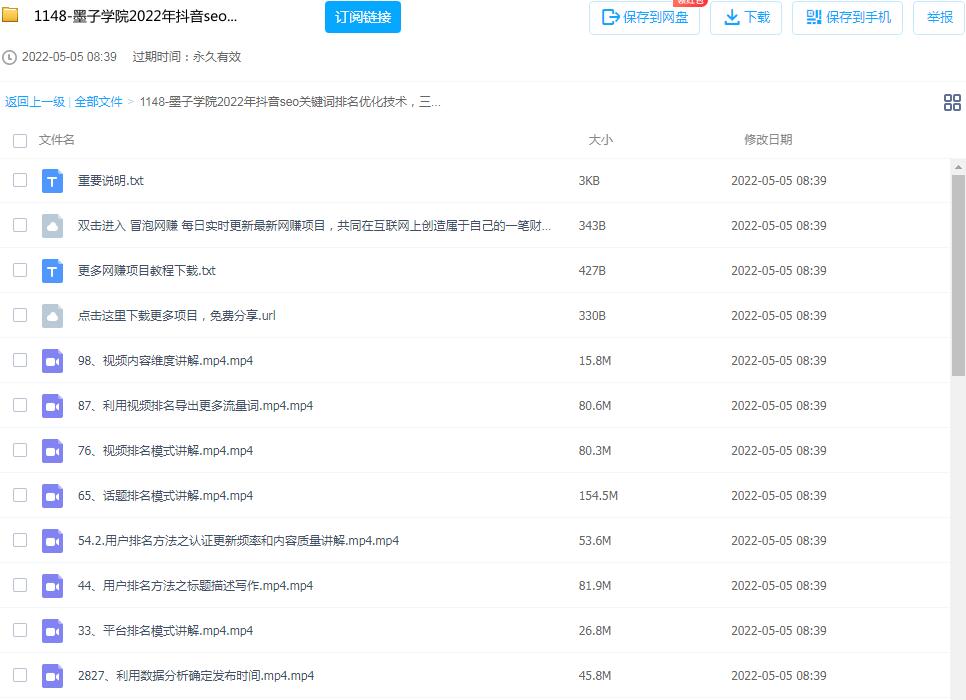Go back via 返回上一级 link
The height and width of the screenshot is (700, 966).
pos(34,102)
